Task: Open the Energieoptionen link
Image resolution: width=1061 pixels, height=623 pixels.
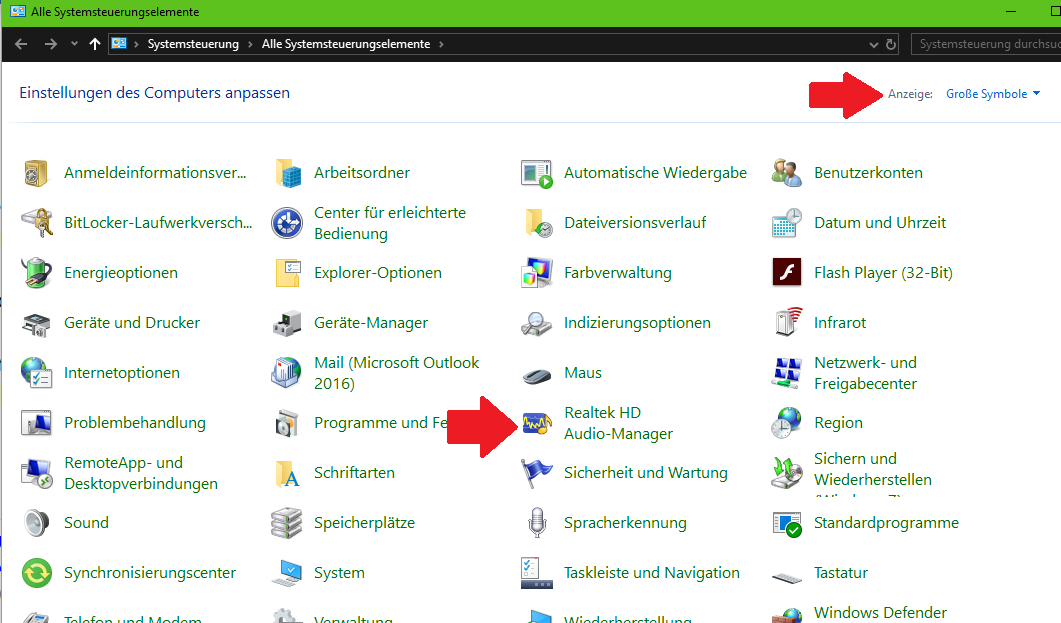Action: [x=120, y=272]
